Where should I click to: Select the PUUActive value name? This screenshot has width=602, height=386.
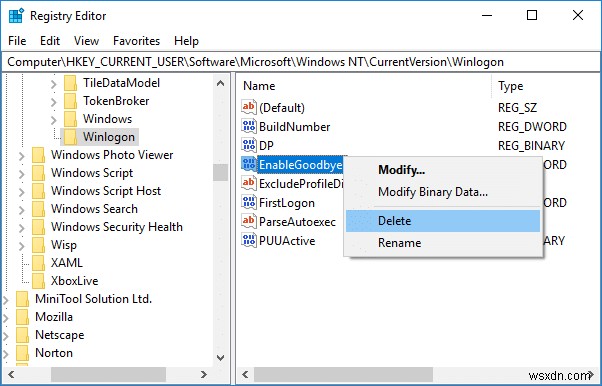tap(287, 241)
